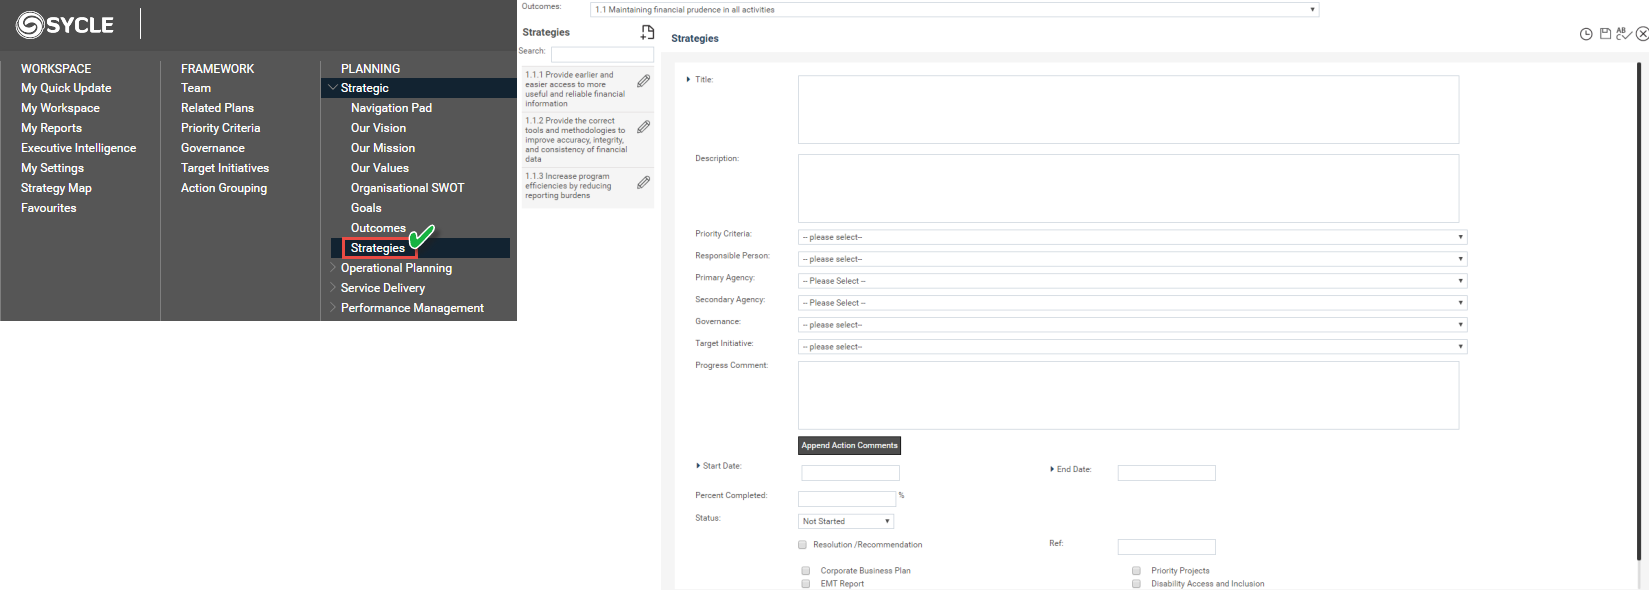The height and width of the screenshot is (590, 1651).
Task: Open the Target Initiative dropdown
Action: (1132, 347)
